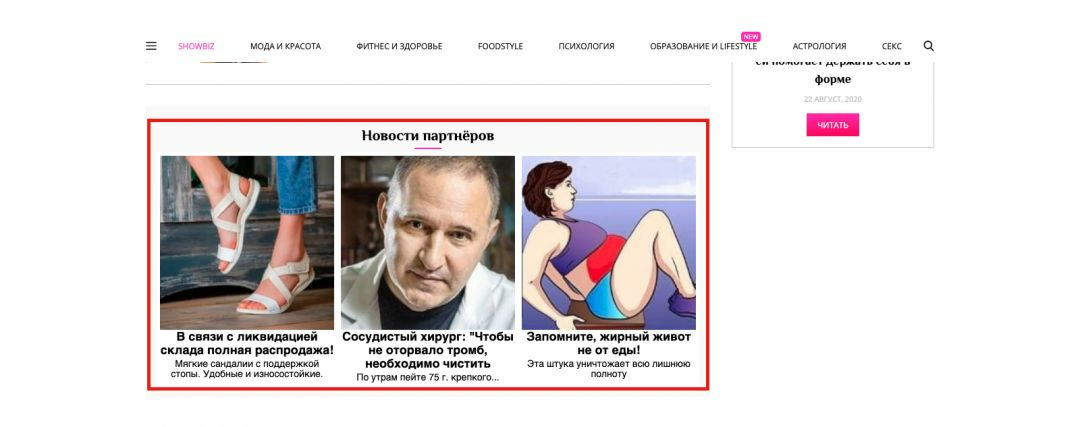Click headline 'В связи с ликвидацией склада'

(247, 344)
